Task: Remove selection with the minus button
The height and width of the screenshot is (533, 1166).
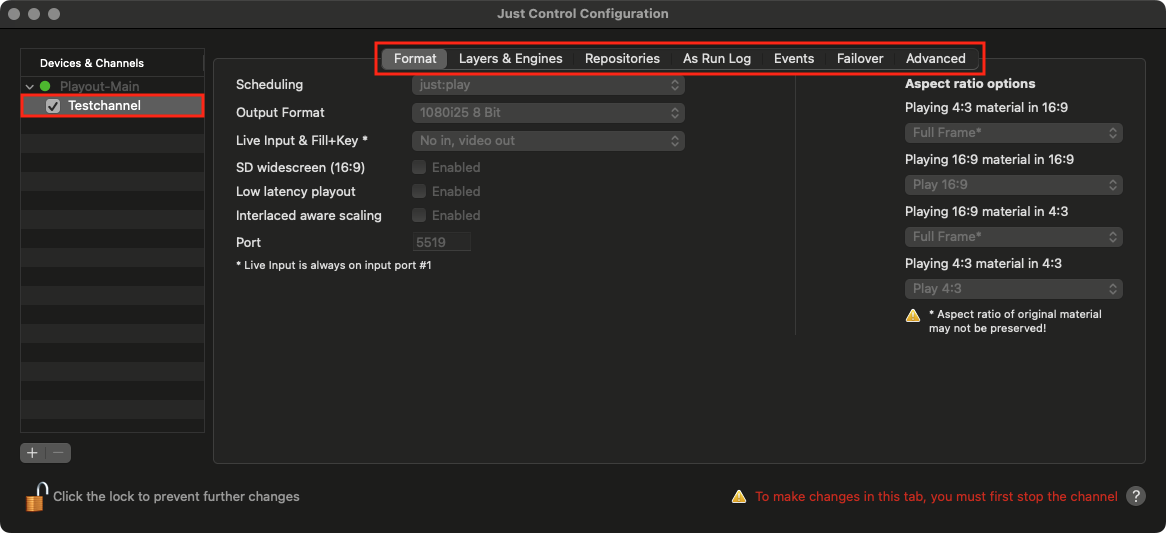Action: click(x=59, y=453)
